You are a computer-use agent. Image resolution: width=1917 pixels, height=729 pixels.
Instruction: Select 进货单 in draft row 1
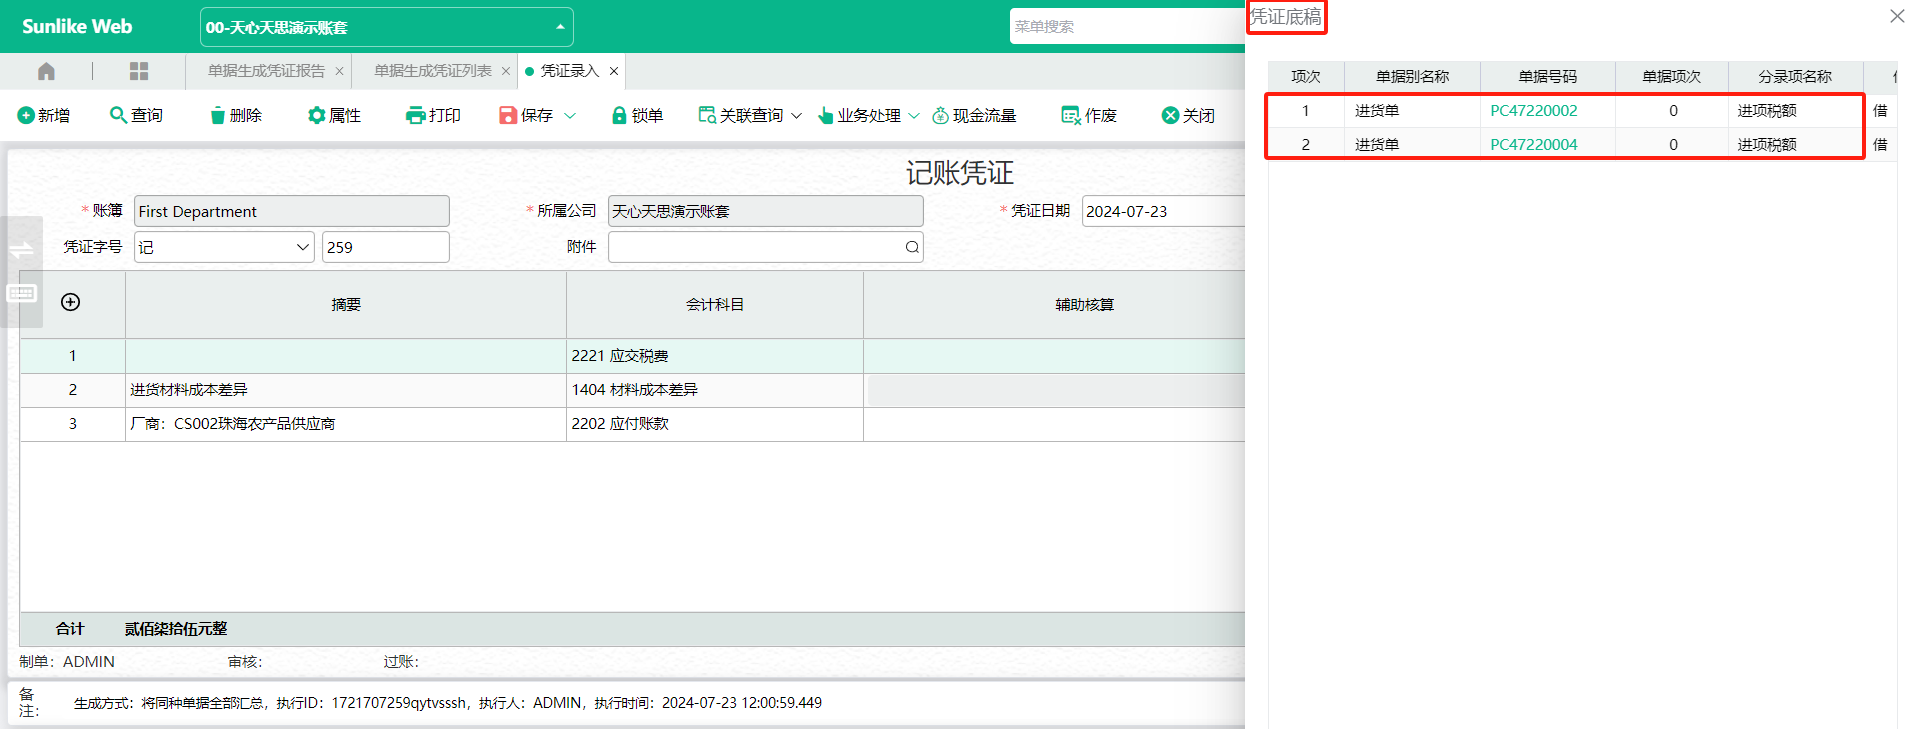tap(1377, 111)
